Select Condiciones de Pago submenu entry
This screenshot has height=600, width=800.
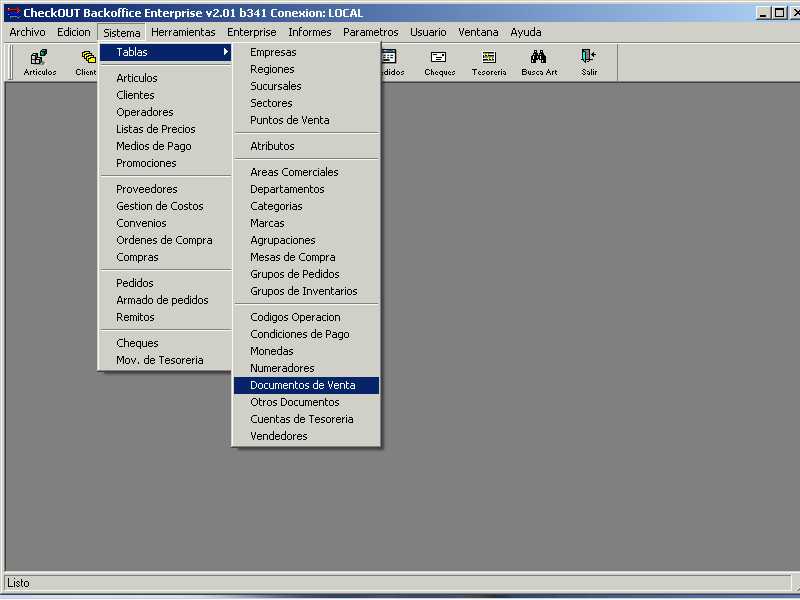coord(306,334)
